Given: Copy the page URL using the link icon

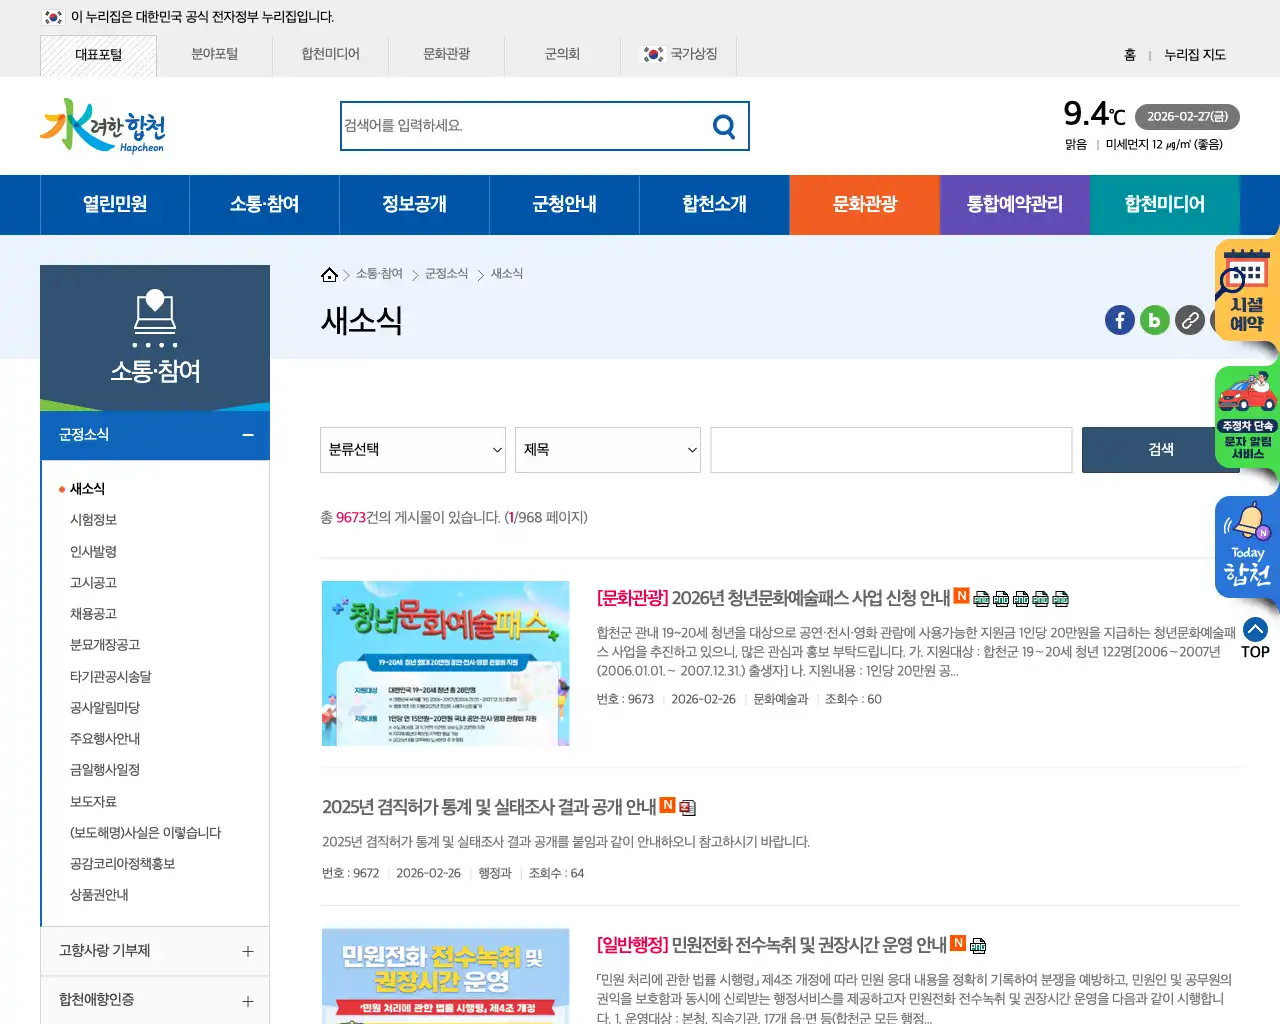Looking at the screenshot, I should coord(1189,320).
